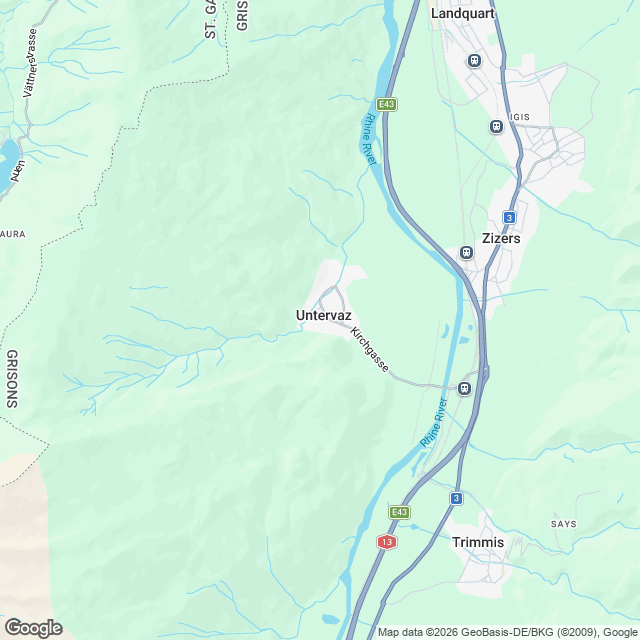Viewport: 640px width, 640px height.
Task: Click the SAYS locality label
Action: click(564, 524)
